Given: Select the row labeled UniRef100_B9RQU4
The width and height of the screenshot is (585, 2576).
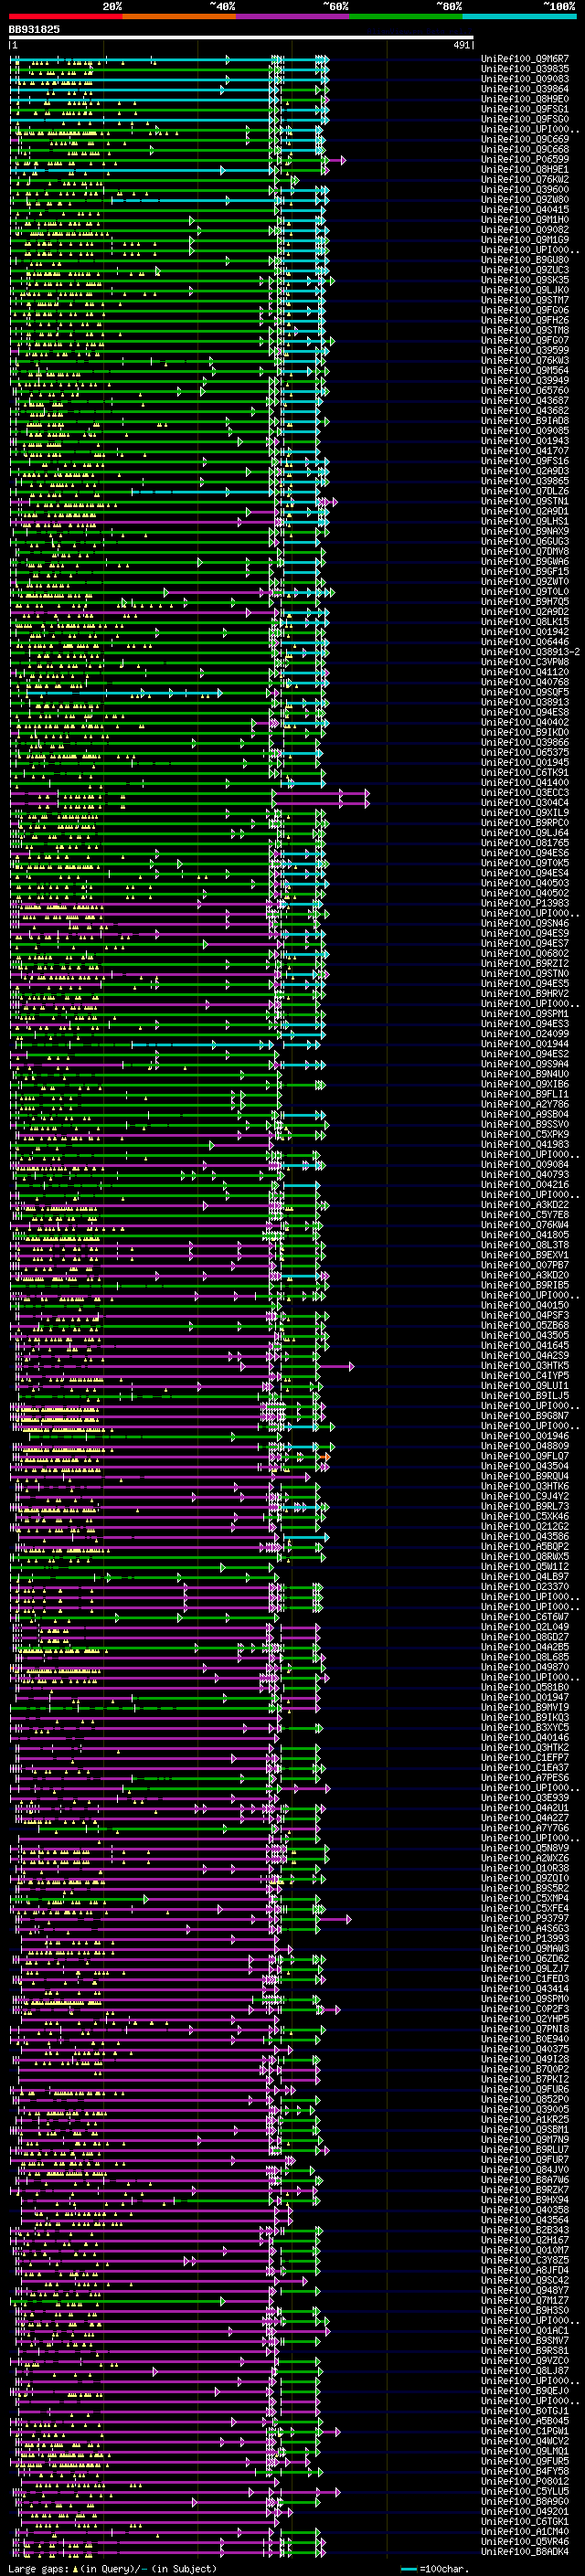Looking at the screenshot, I should (525, 1476).
